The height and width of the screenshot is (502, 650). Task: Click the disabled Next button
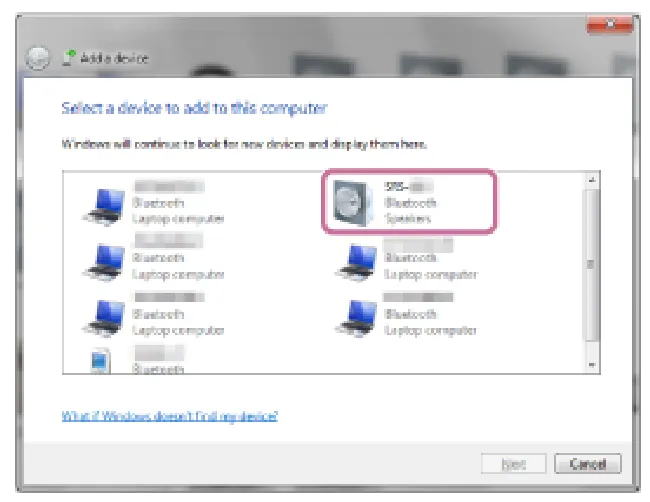pyautogui.click(x=513, y=463)
